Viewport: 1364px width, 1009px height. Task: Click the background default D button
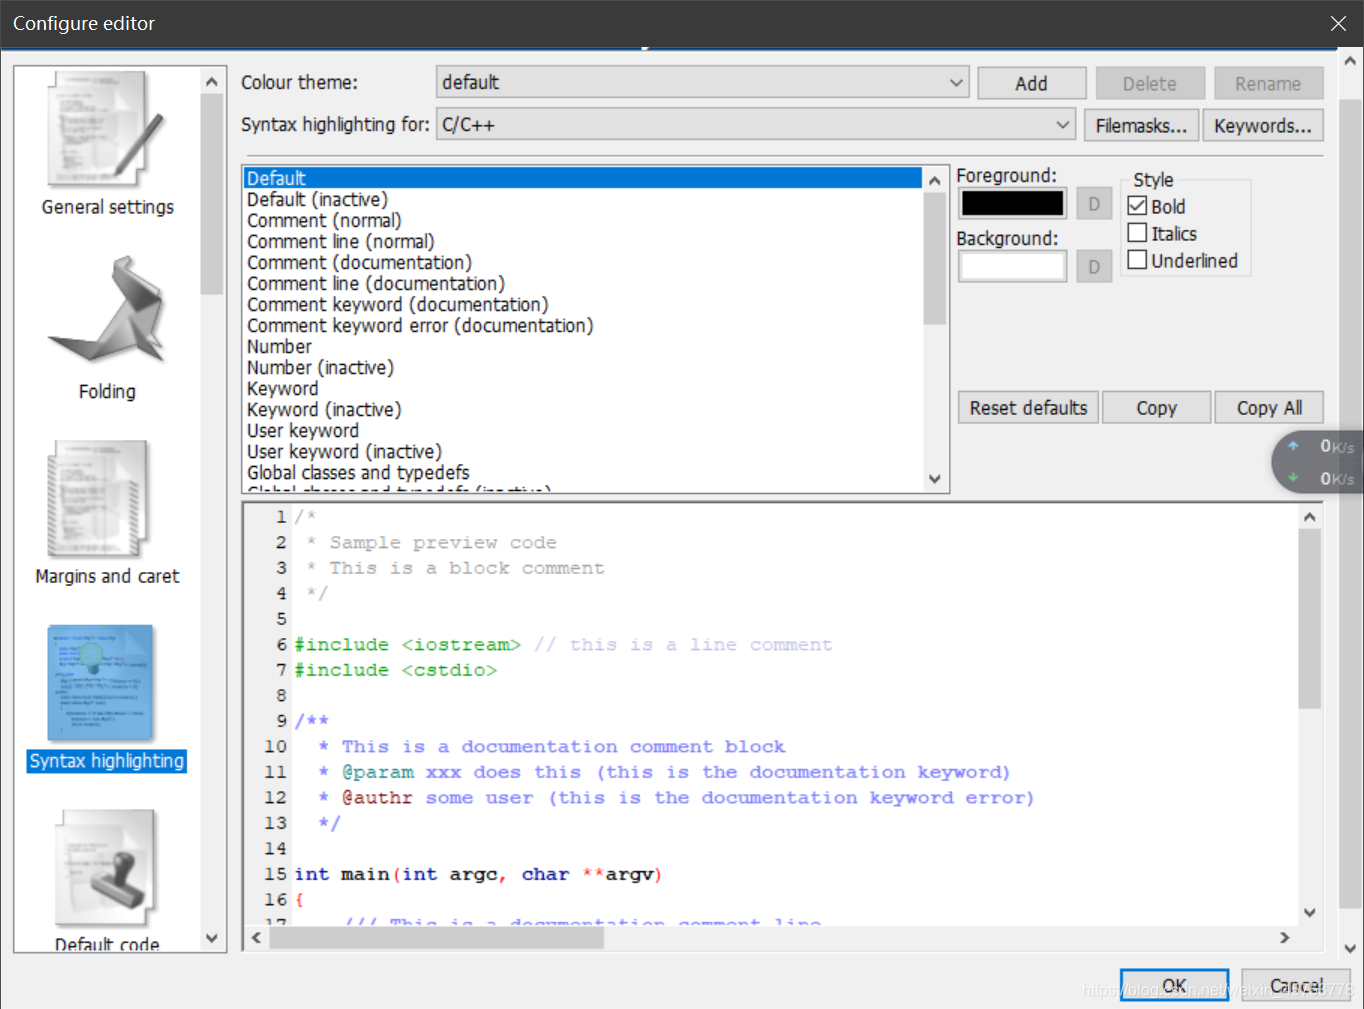pos(1094,266)
